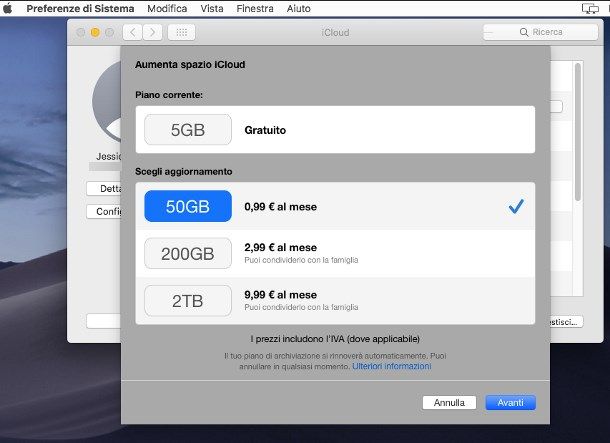Click the blue checkmark on 50GB row
The height and width of the screenshot is (443, 610).
point(516,206)
